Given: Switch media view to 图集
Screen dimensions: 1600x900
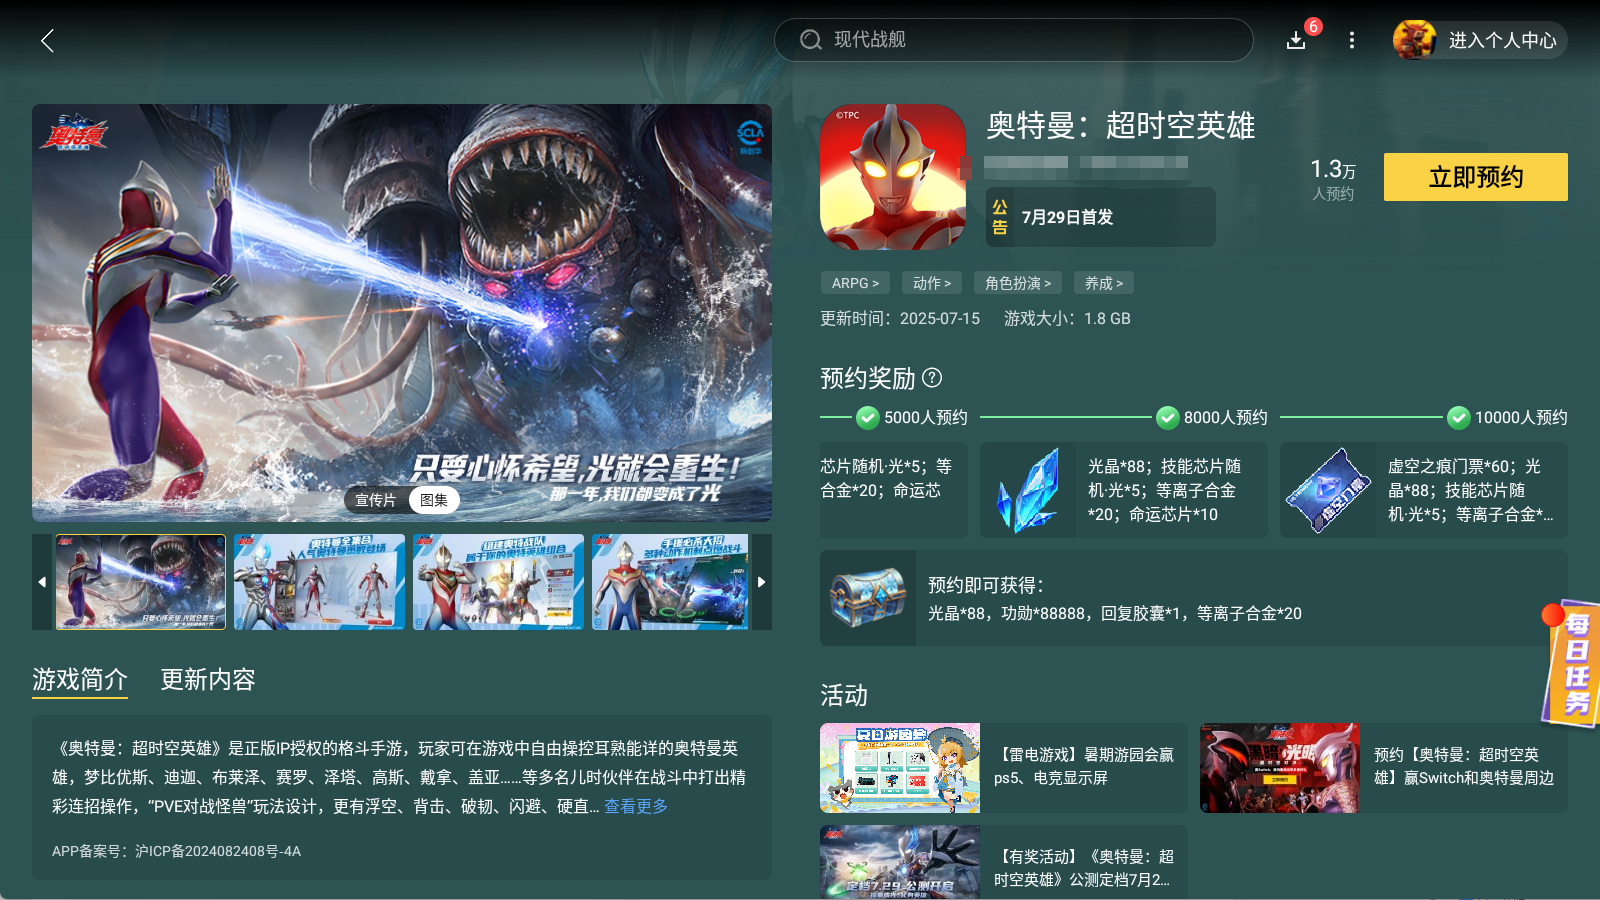Looking at the screenshot, I should click(x=434, y=500).
